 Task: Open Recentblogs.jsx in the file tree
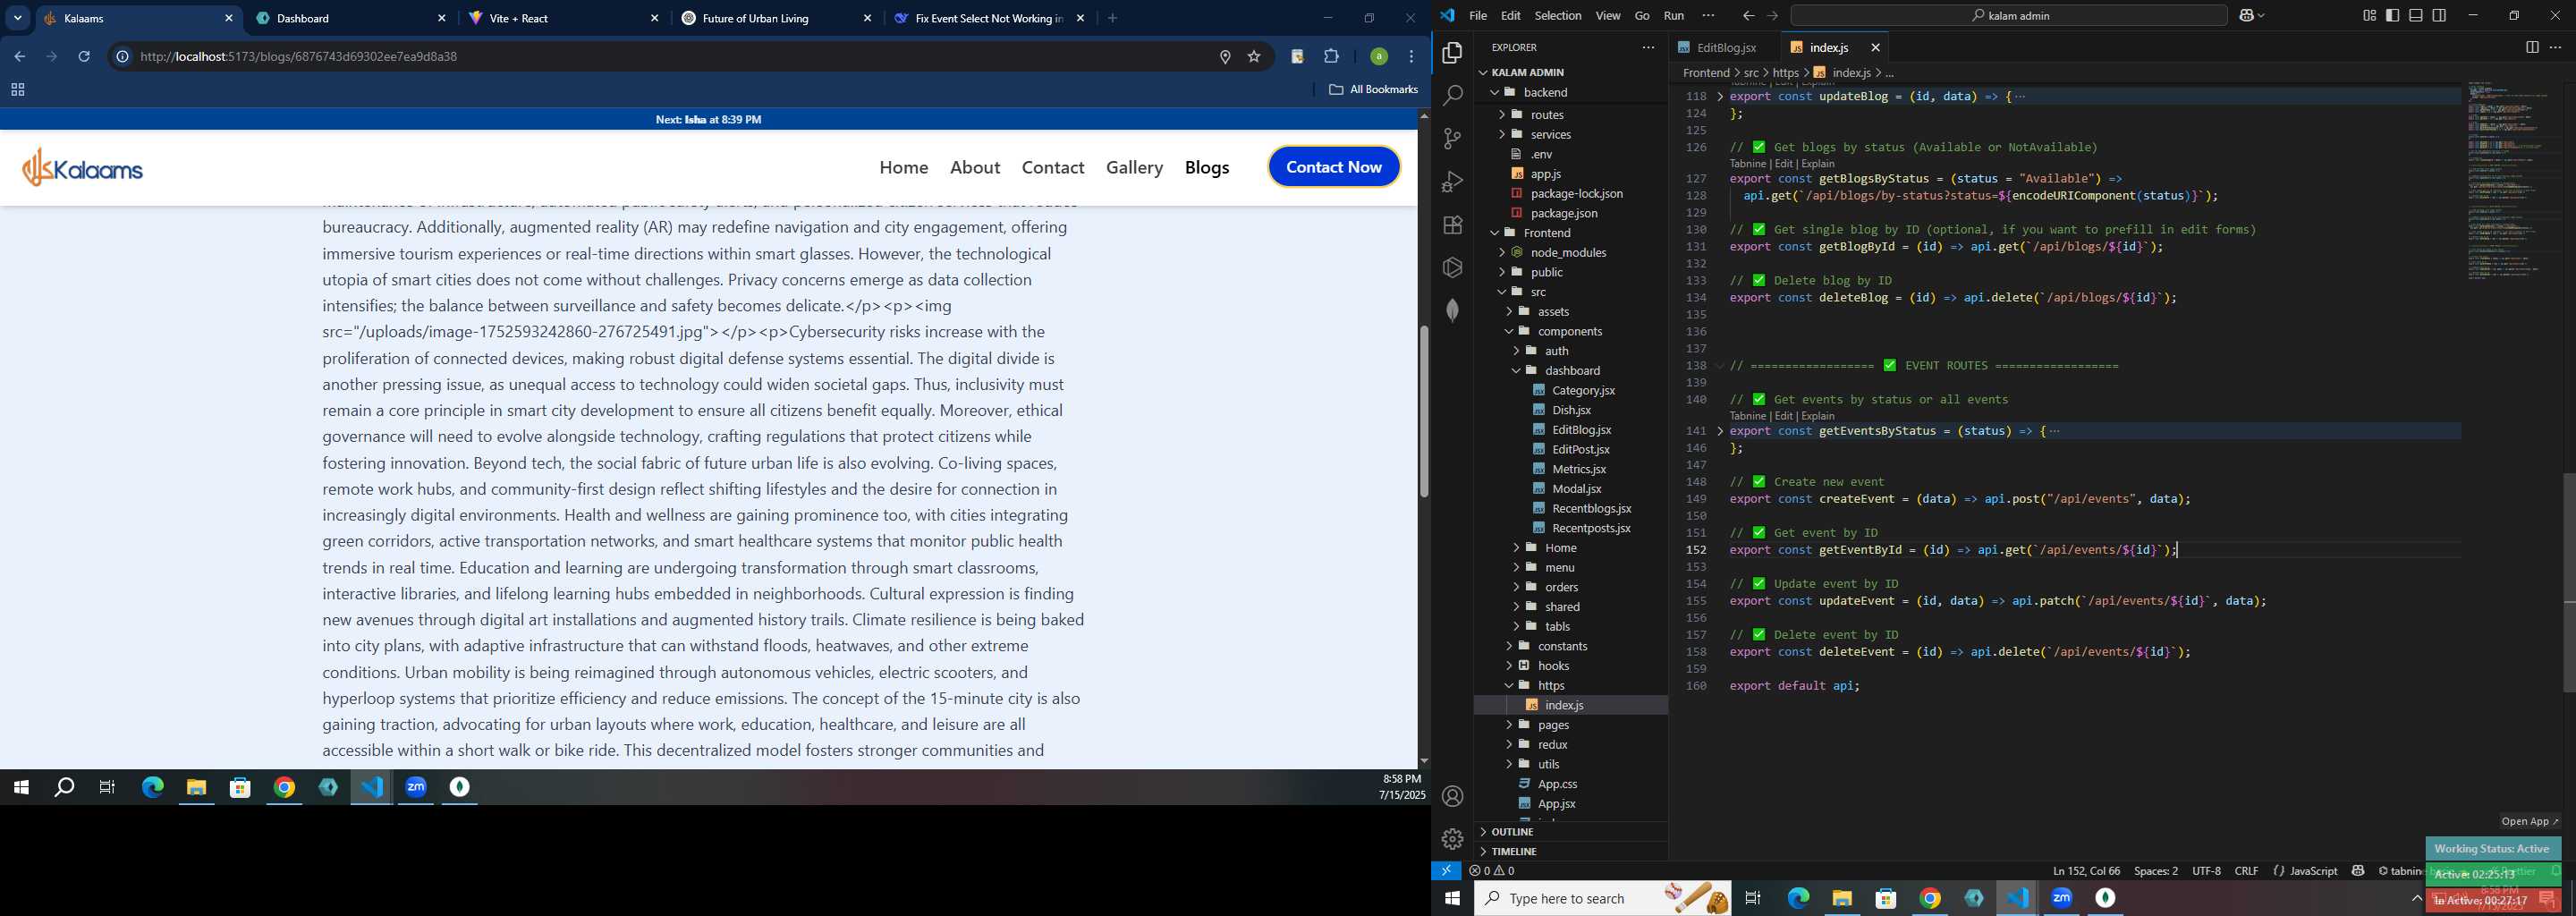coord(1591,508)
